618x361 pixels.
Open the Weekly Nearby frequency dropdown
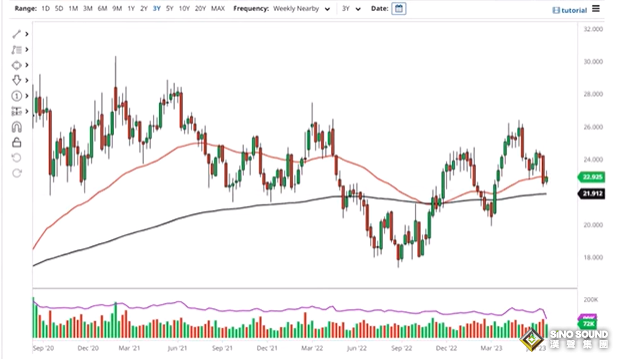tap(302, 9)
